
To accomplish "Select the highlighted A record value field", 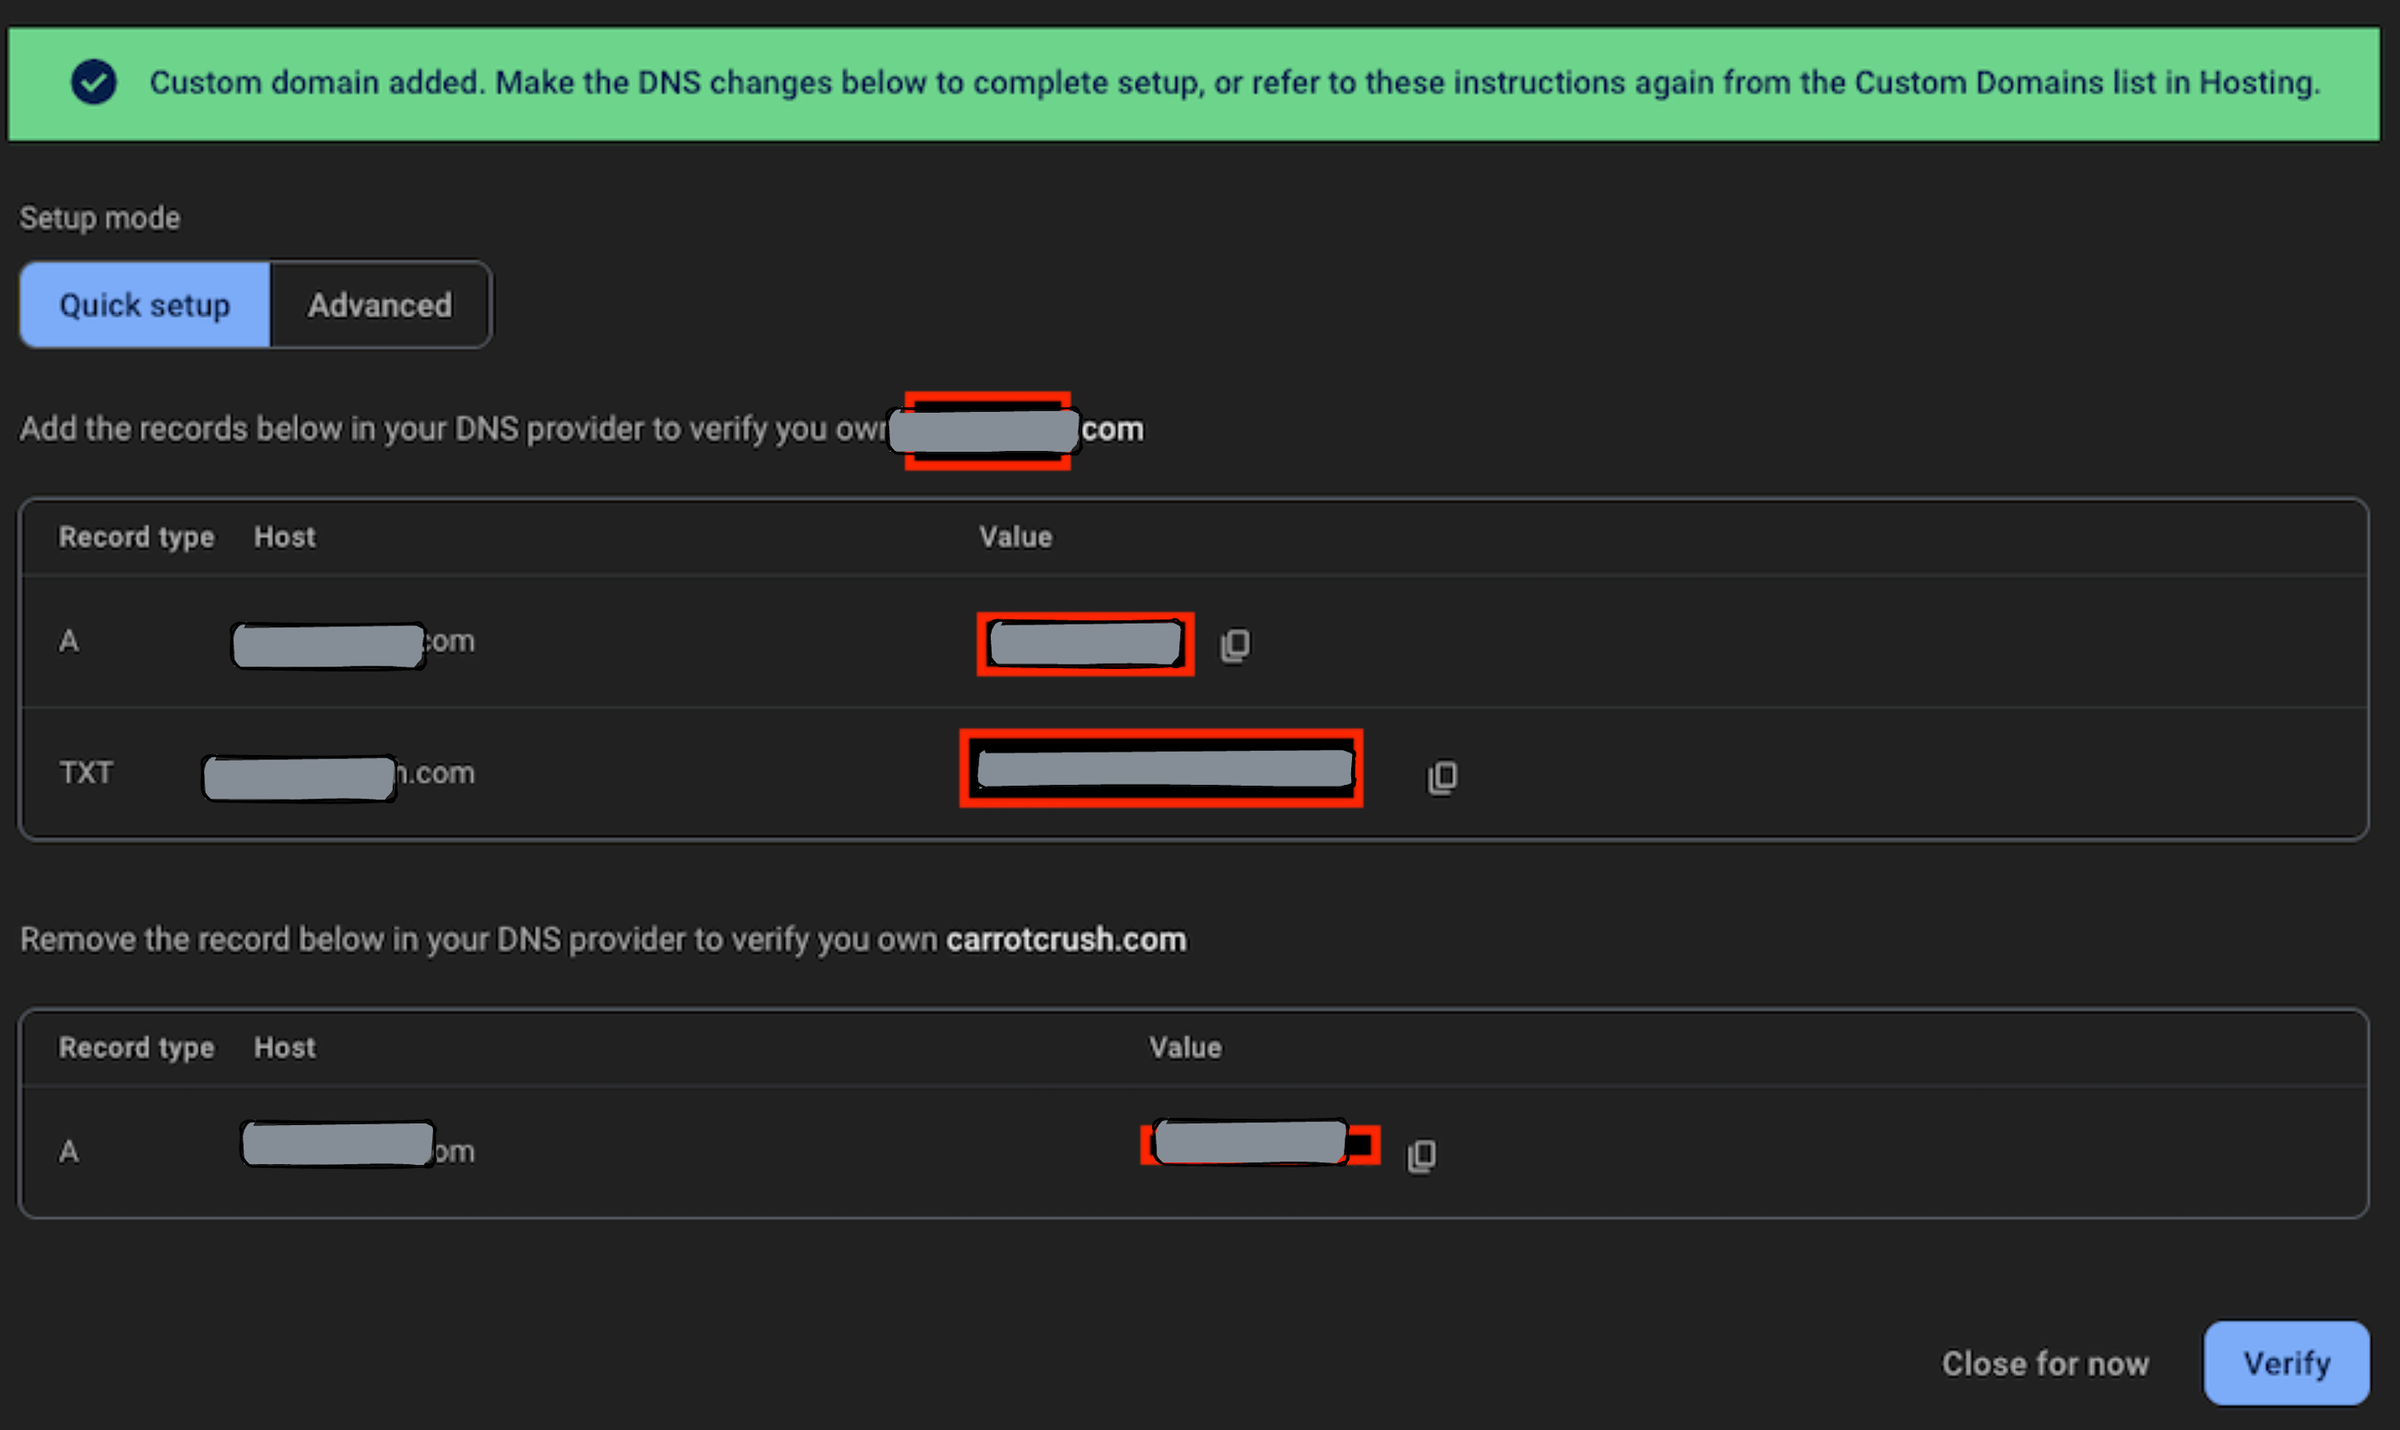I will pos(1083,643).
